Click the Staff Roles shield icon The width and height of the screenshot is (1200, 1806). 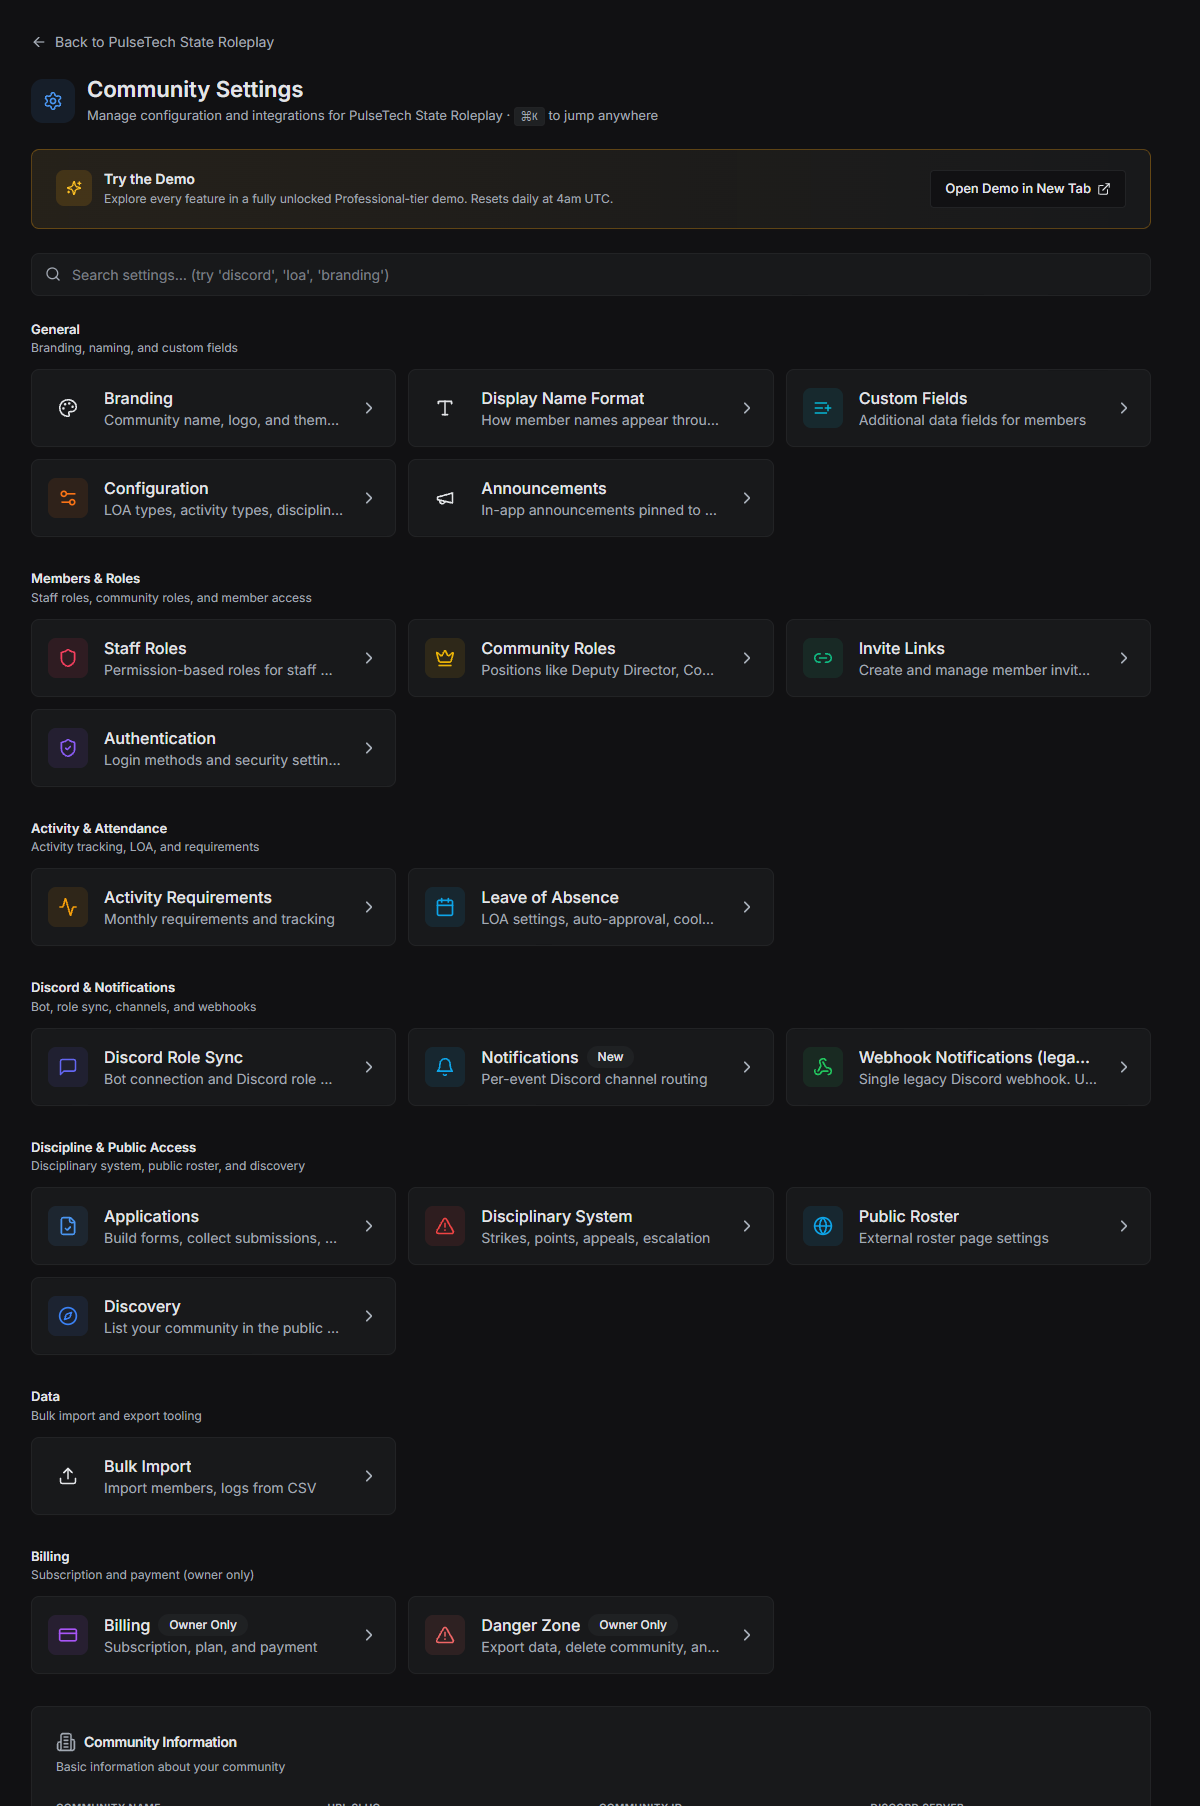[68, 658]
